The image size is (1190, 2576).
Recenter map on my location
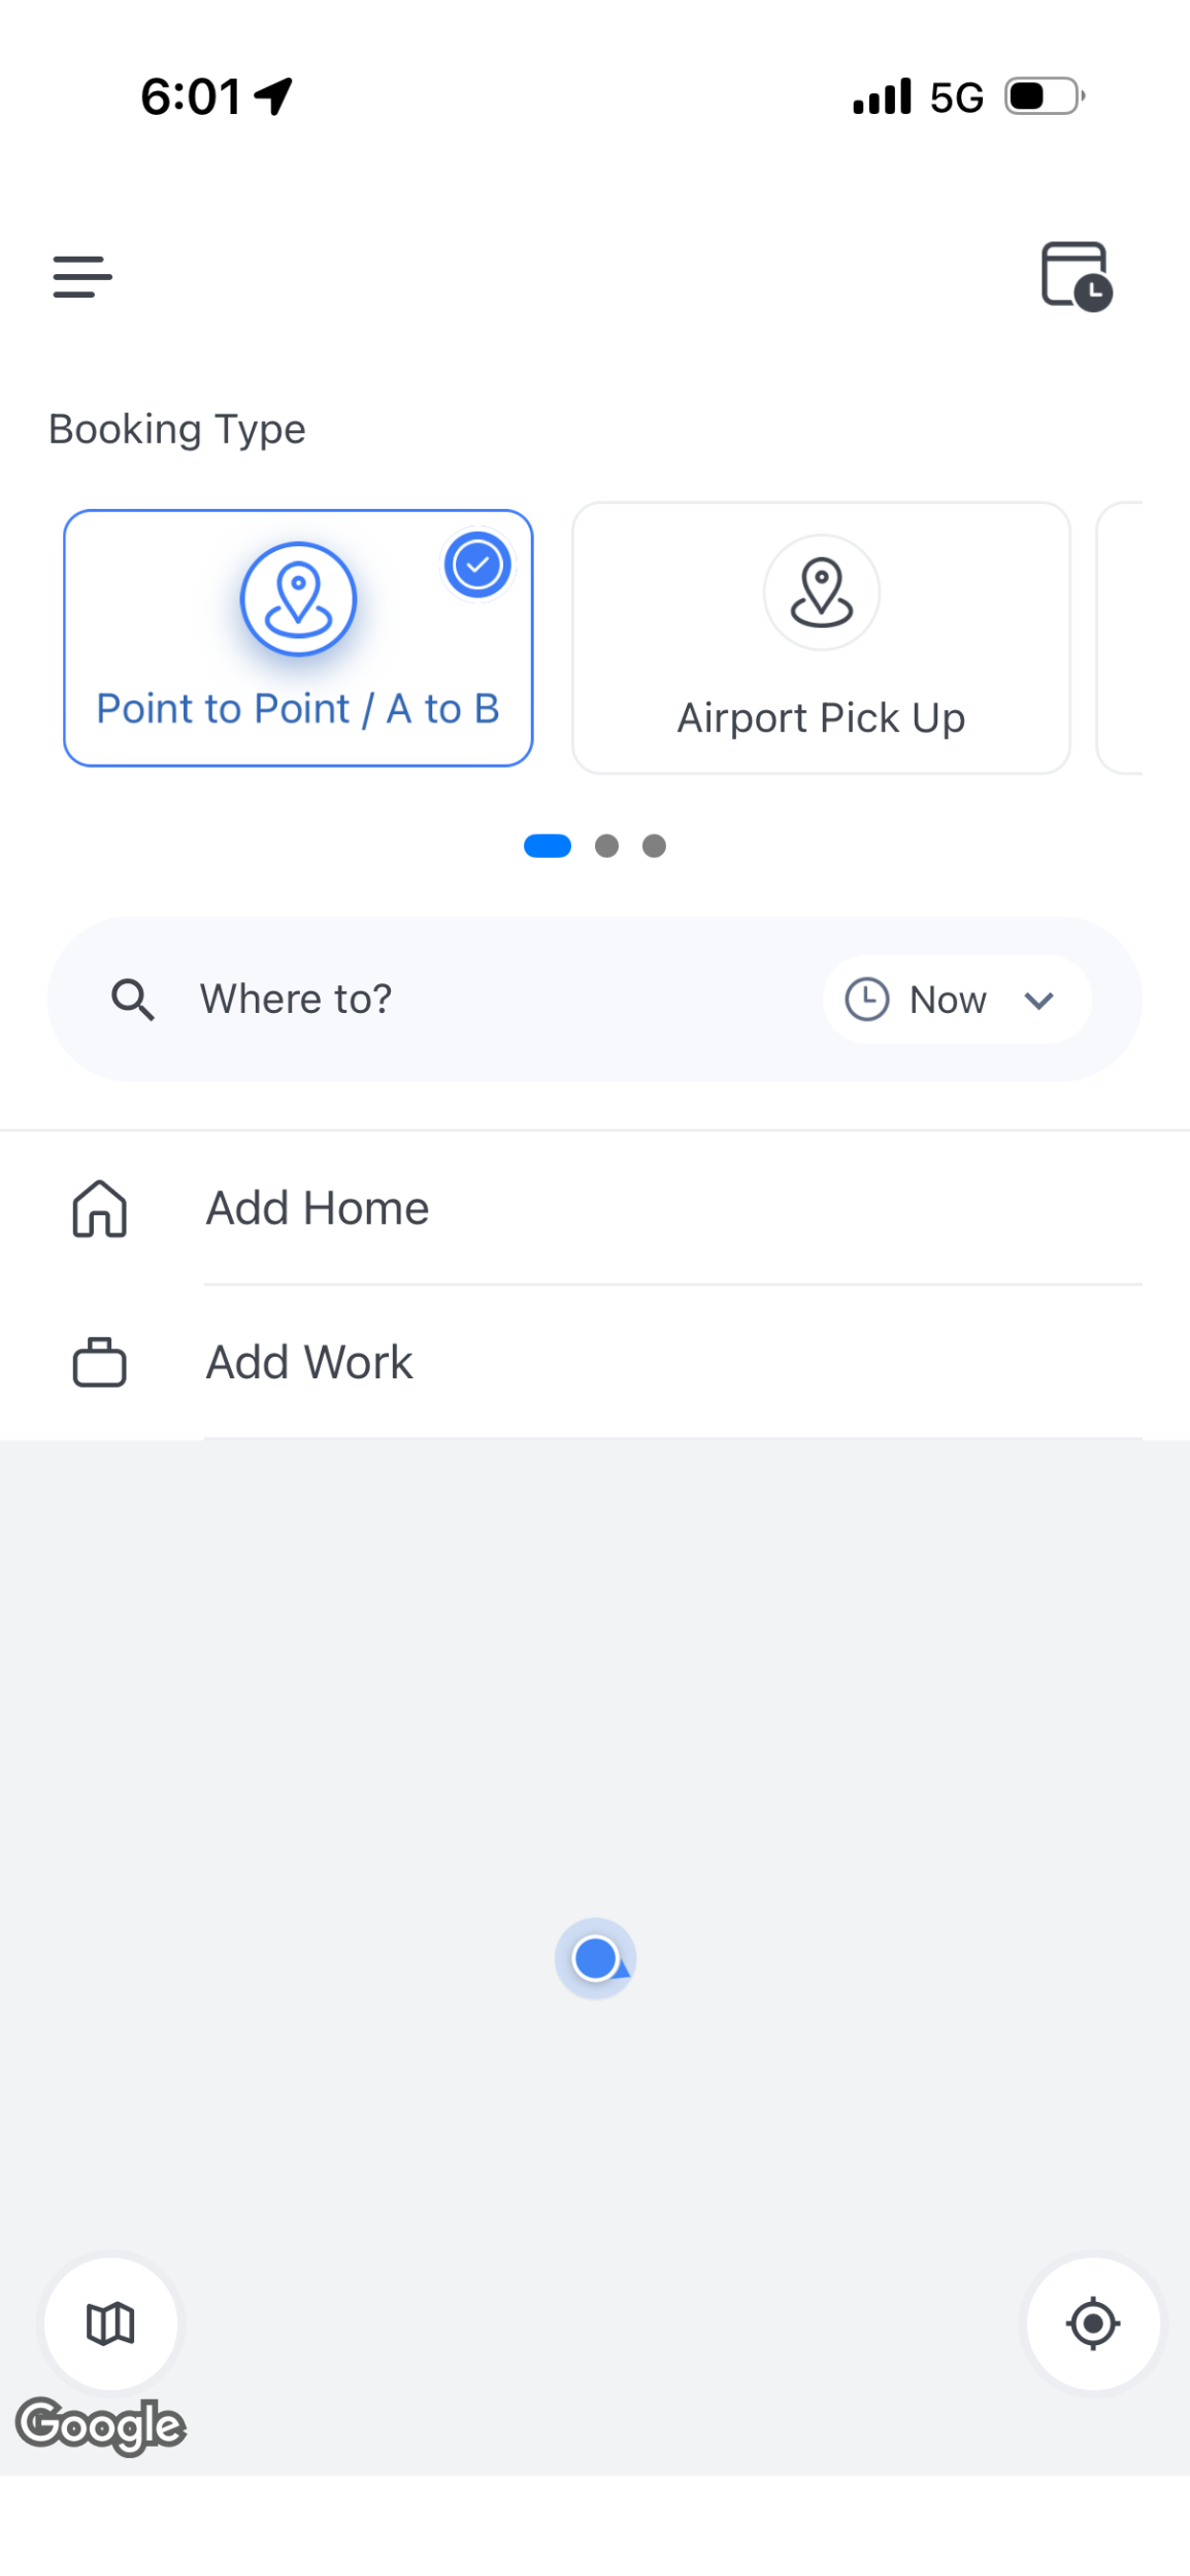click(x=1093, y=2323)
